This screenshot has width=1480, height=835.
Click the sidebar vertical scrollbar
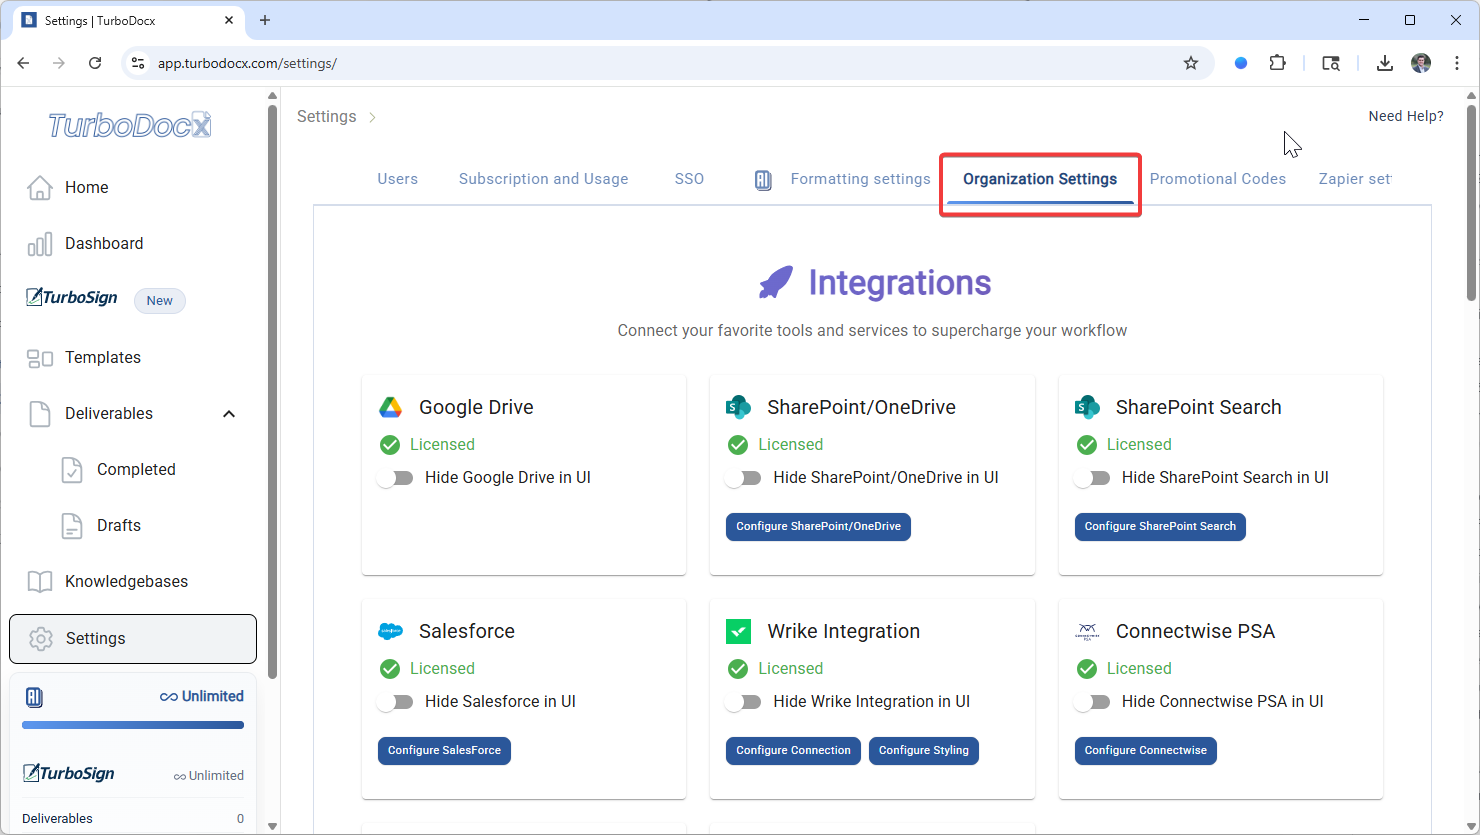click(272, 390)
